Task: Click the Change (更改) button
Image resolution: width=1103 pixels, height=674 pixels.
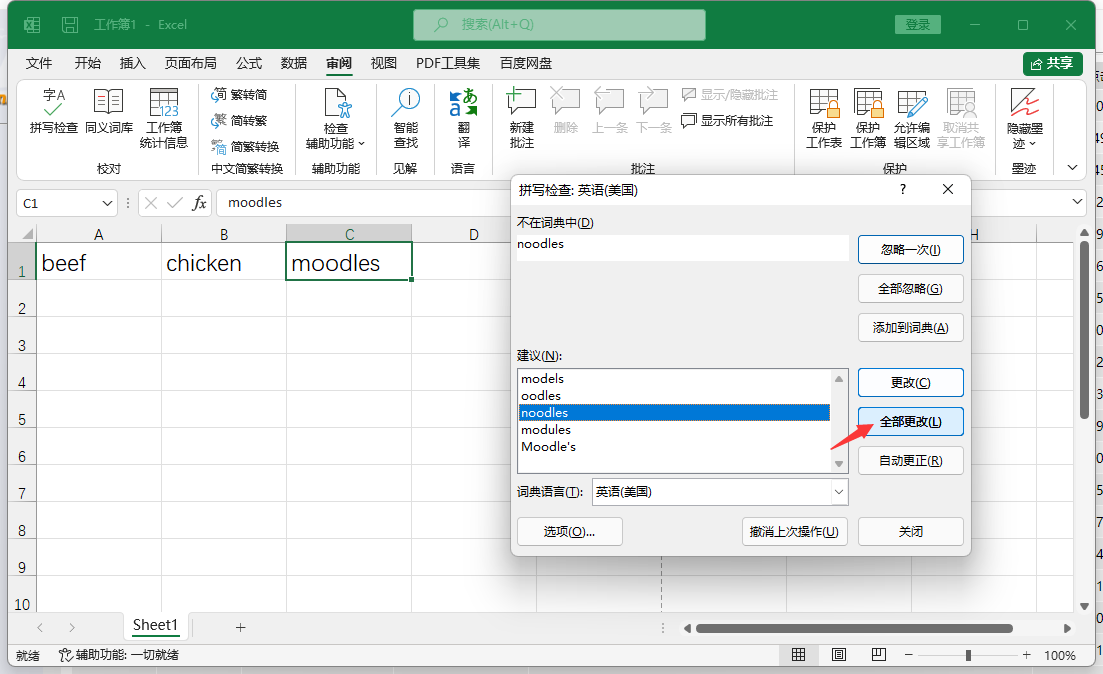Action: [x=910, y=383]
